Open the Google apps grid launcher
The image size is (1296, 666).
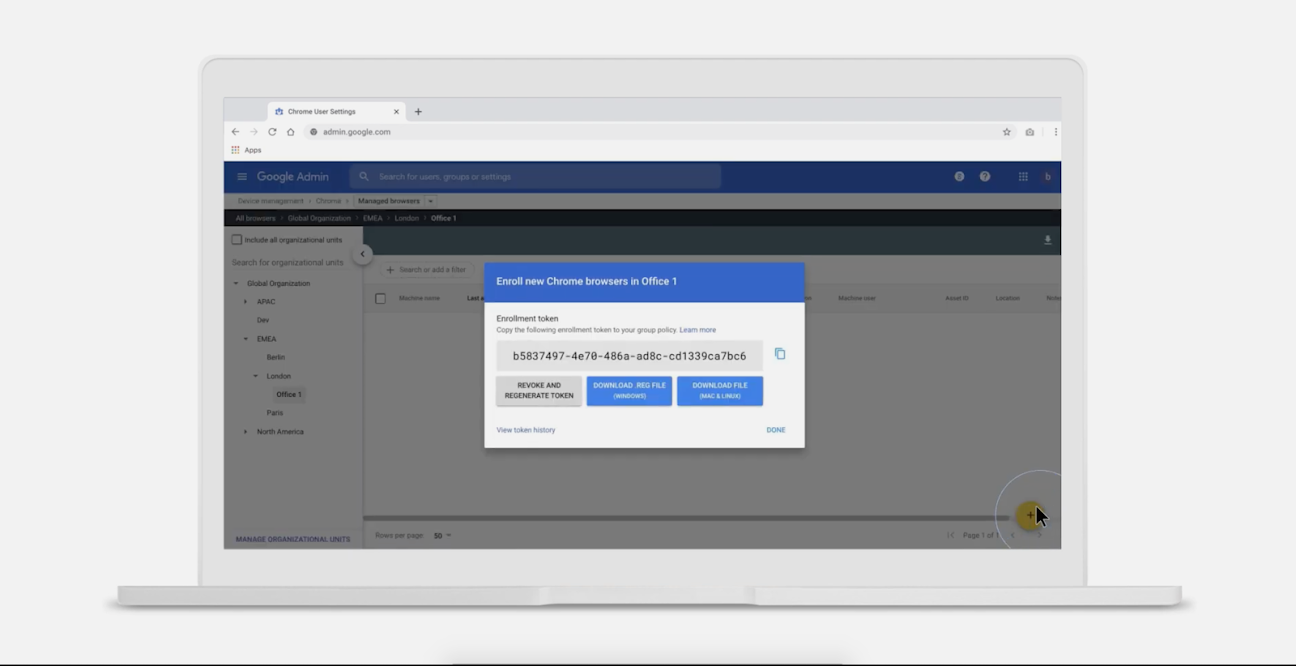click(1023, 177)
